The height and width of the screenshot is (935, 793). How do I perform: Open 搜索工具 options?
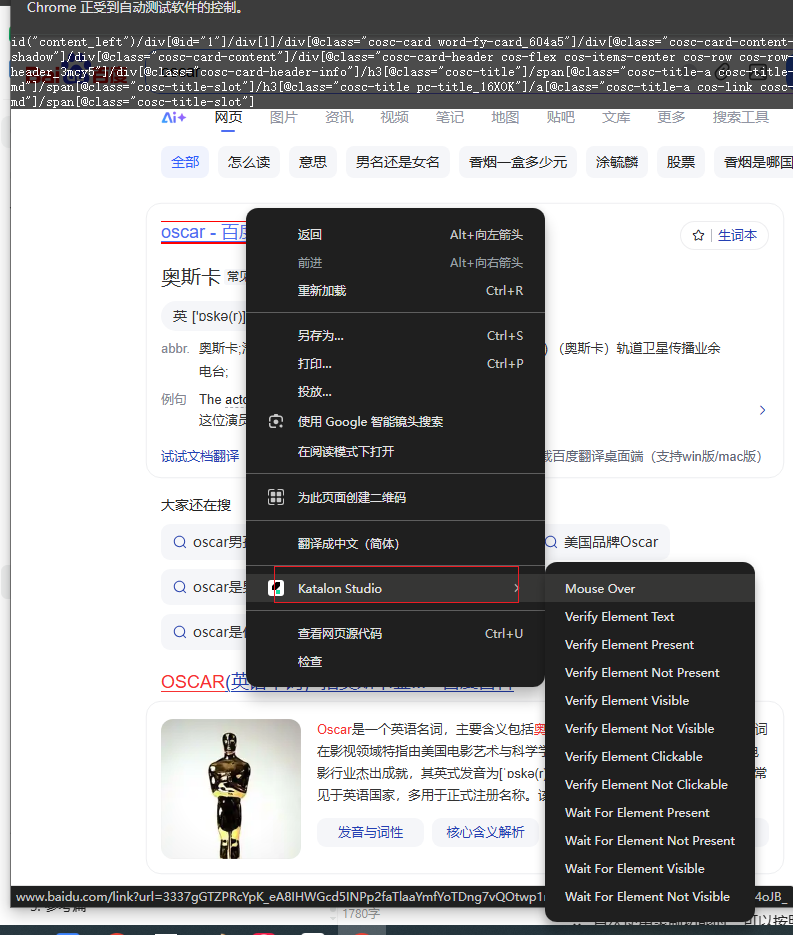pos(741,117)
